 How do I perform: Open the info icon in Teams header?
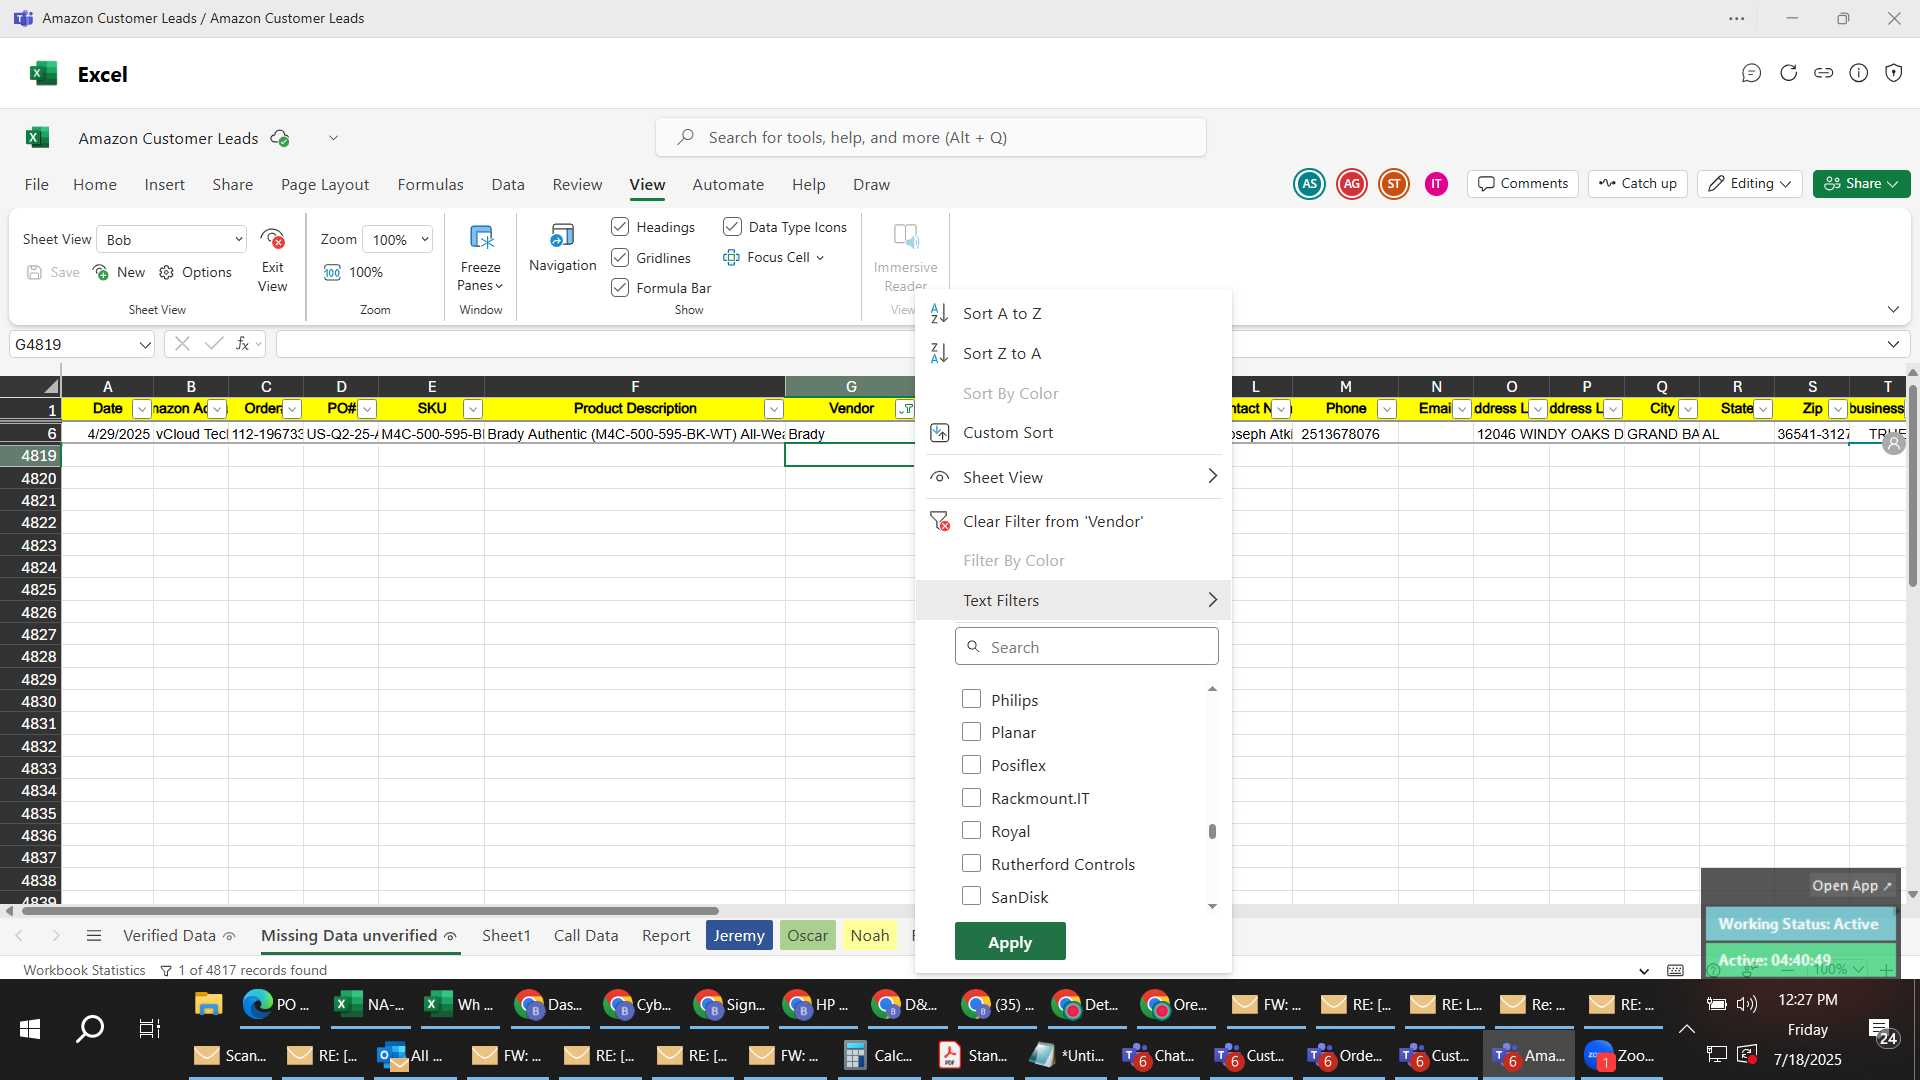coord(1859,73)
